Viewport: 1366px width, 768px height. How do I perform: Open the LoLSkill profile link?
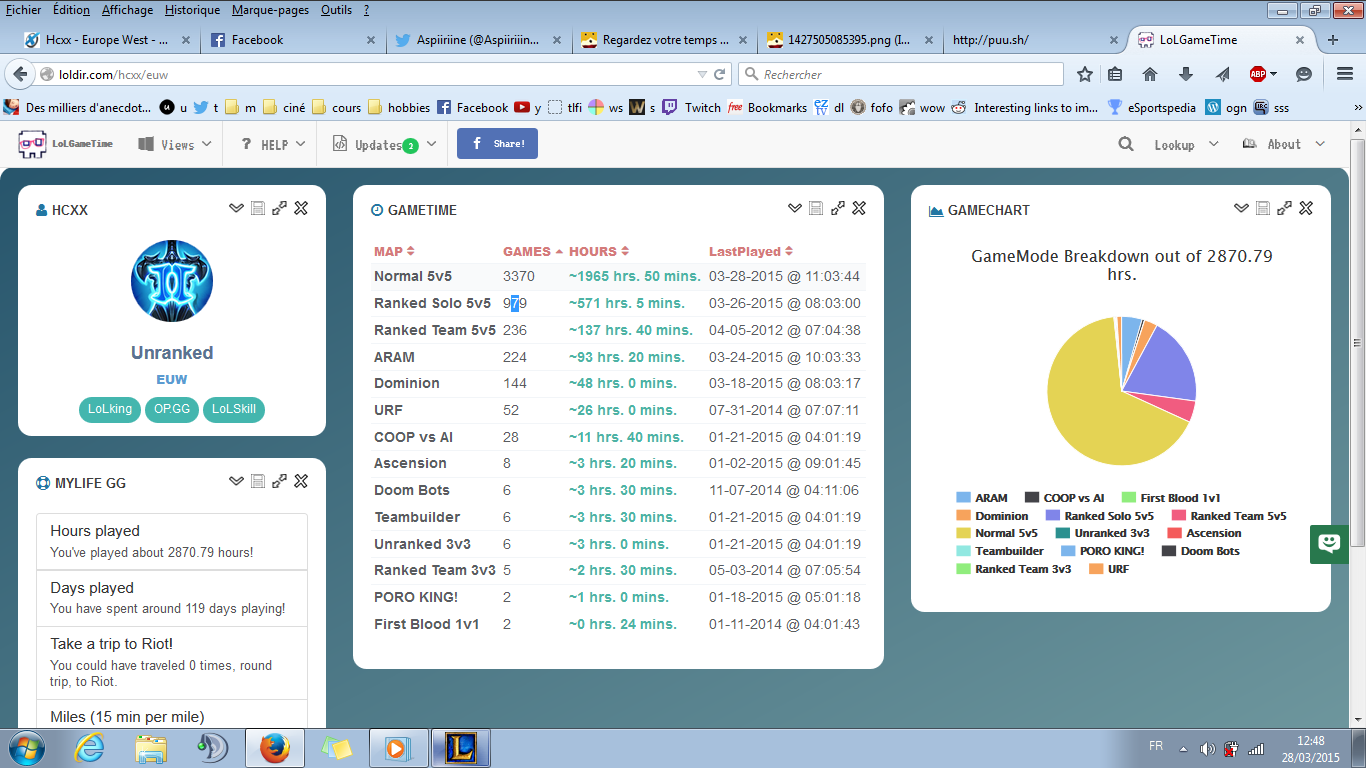pos(234,409)
